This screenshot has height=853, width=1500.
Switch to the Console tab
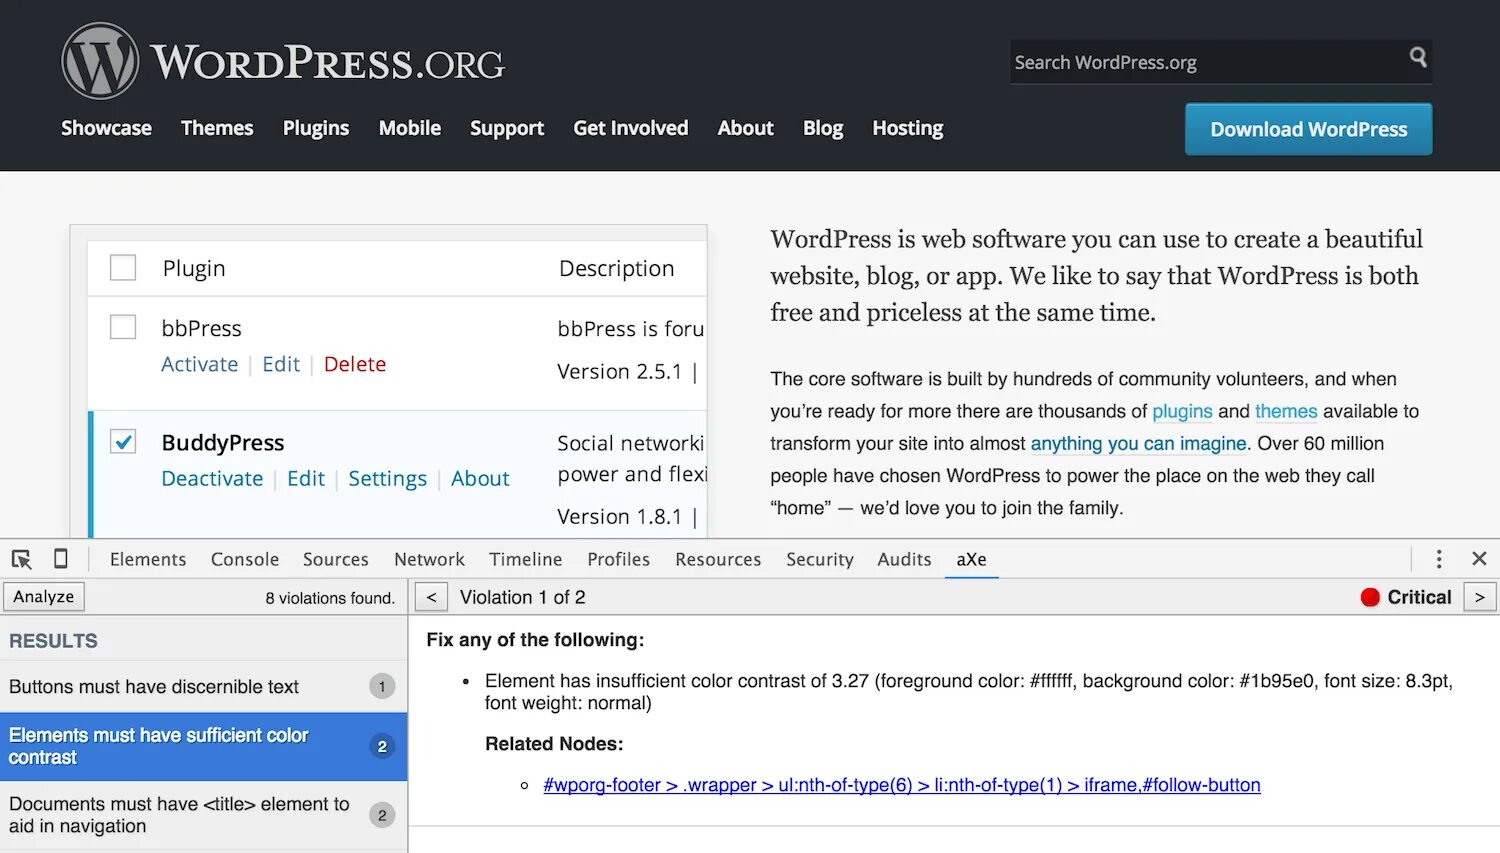(244, 558)
